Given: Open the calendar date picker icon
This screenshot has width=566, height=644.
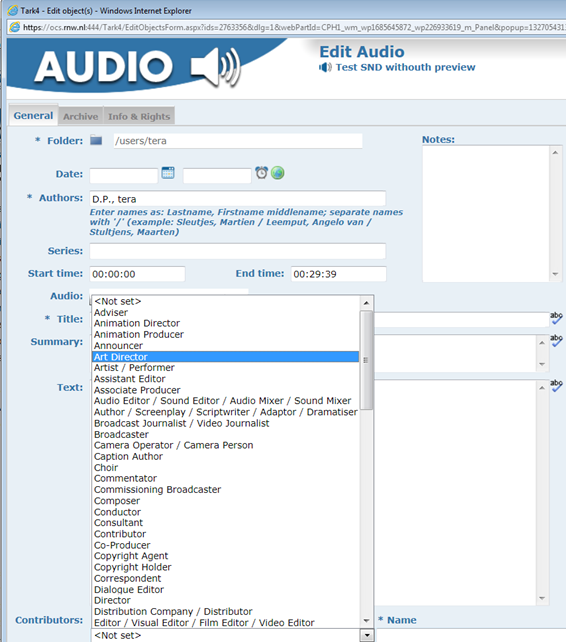Looking at the screenshot, I should [x=168, y=173].
